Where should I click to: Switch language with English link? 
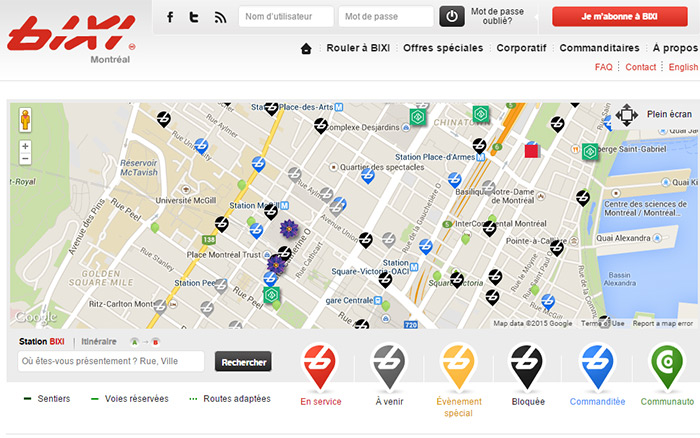[x=683, y=67]
